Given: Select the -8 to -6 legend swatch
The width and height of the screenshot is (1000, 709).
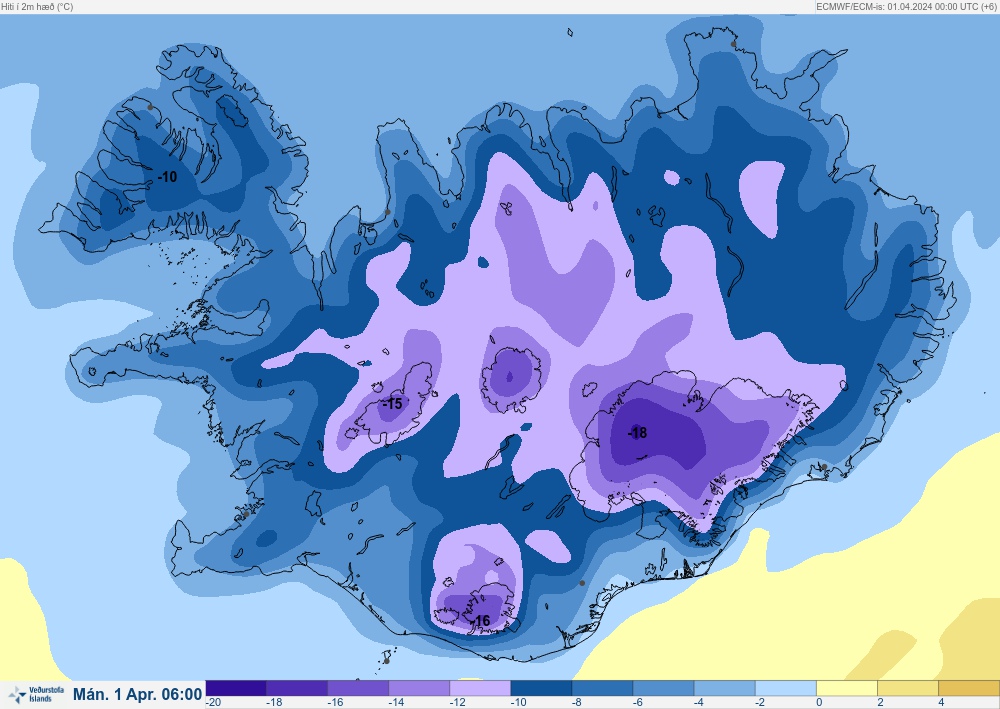Looking at the screenshot, I should tap(603, 688).
